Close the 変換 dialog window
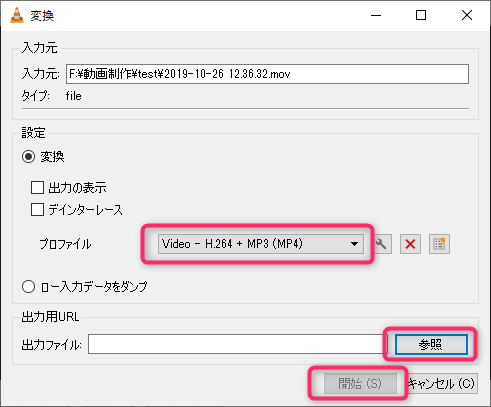 (x=467, y=15)
